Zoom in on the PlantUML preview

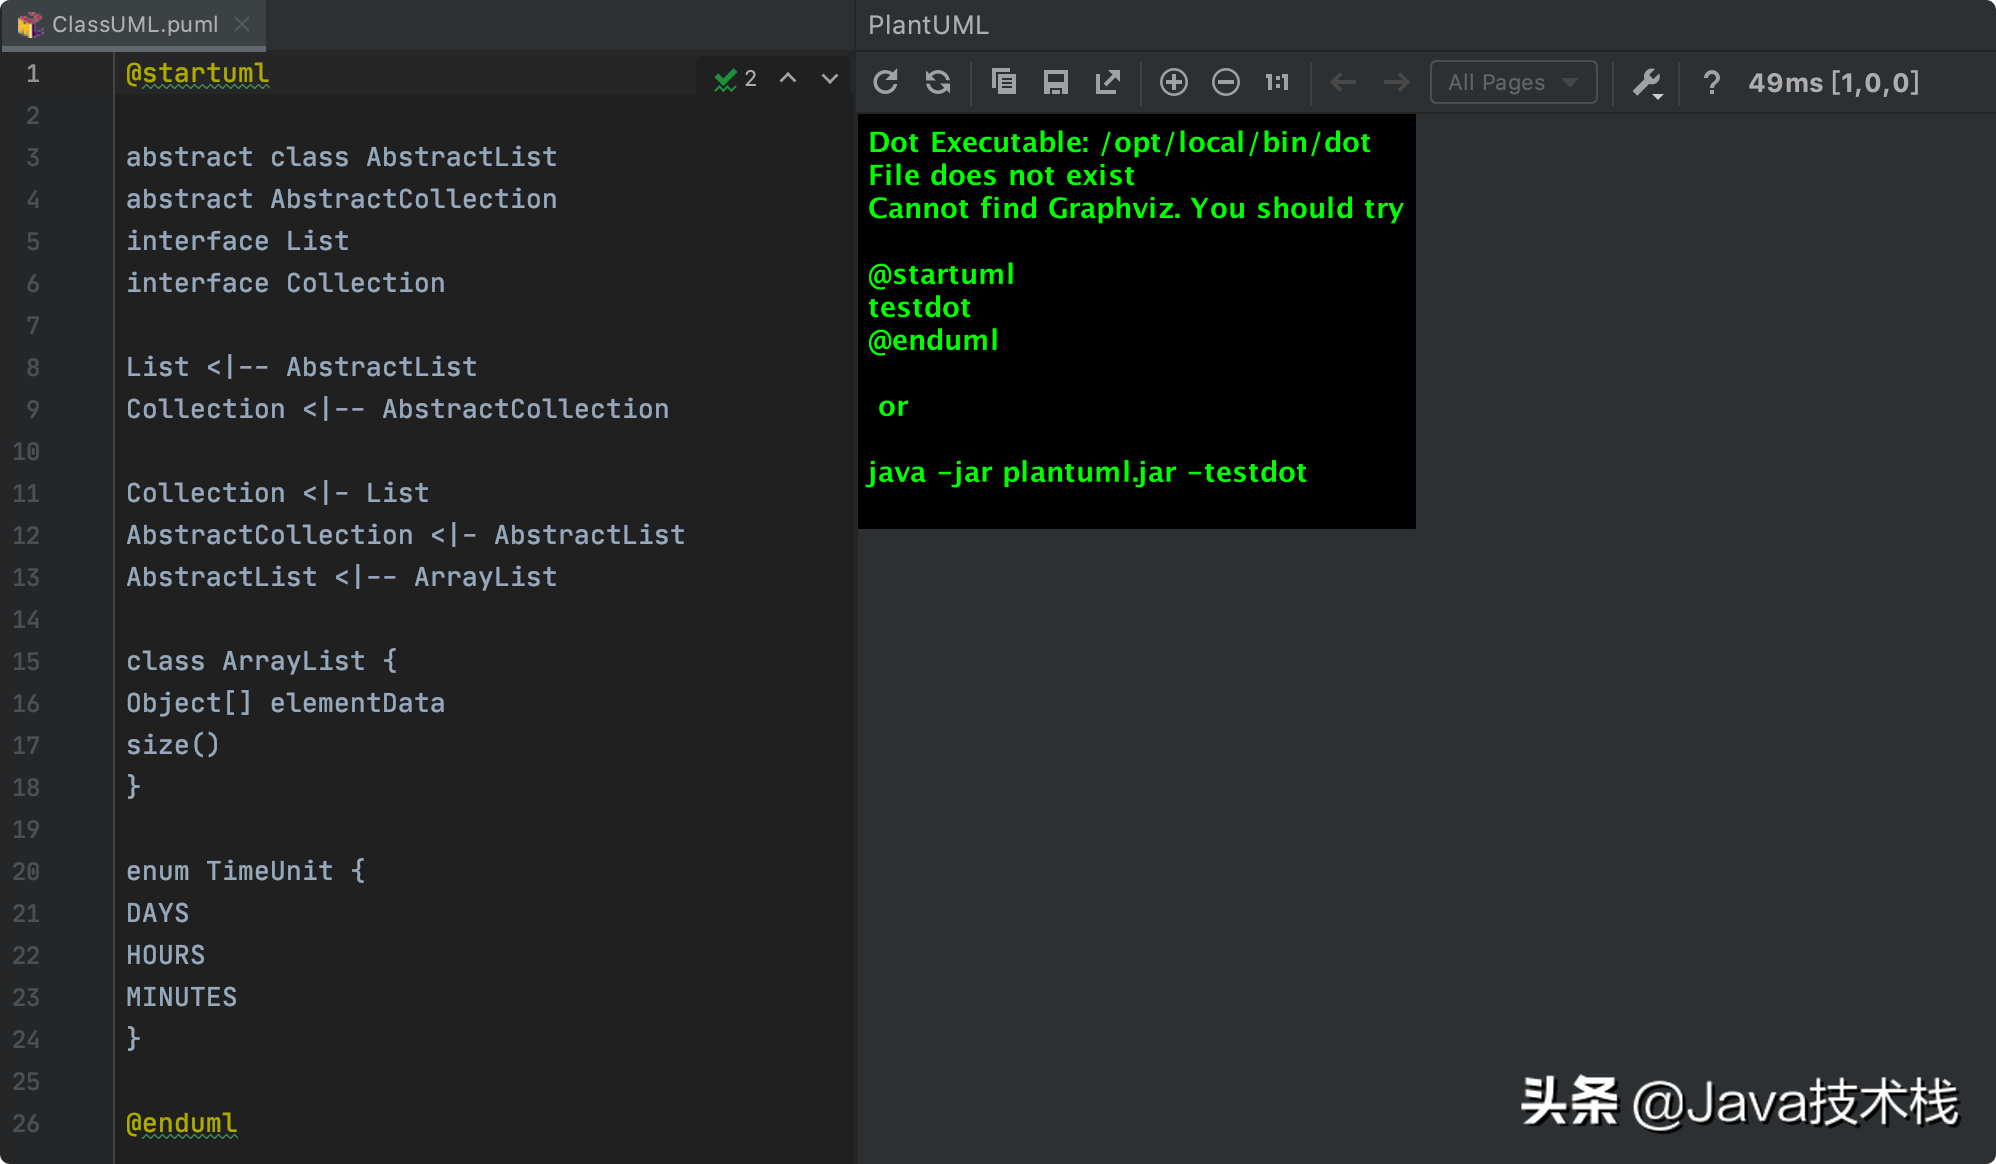pos(1174,82)
